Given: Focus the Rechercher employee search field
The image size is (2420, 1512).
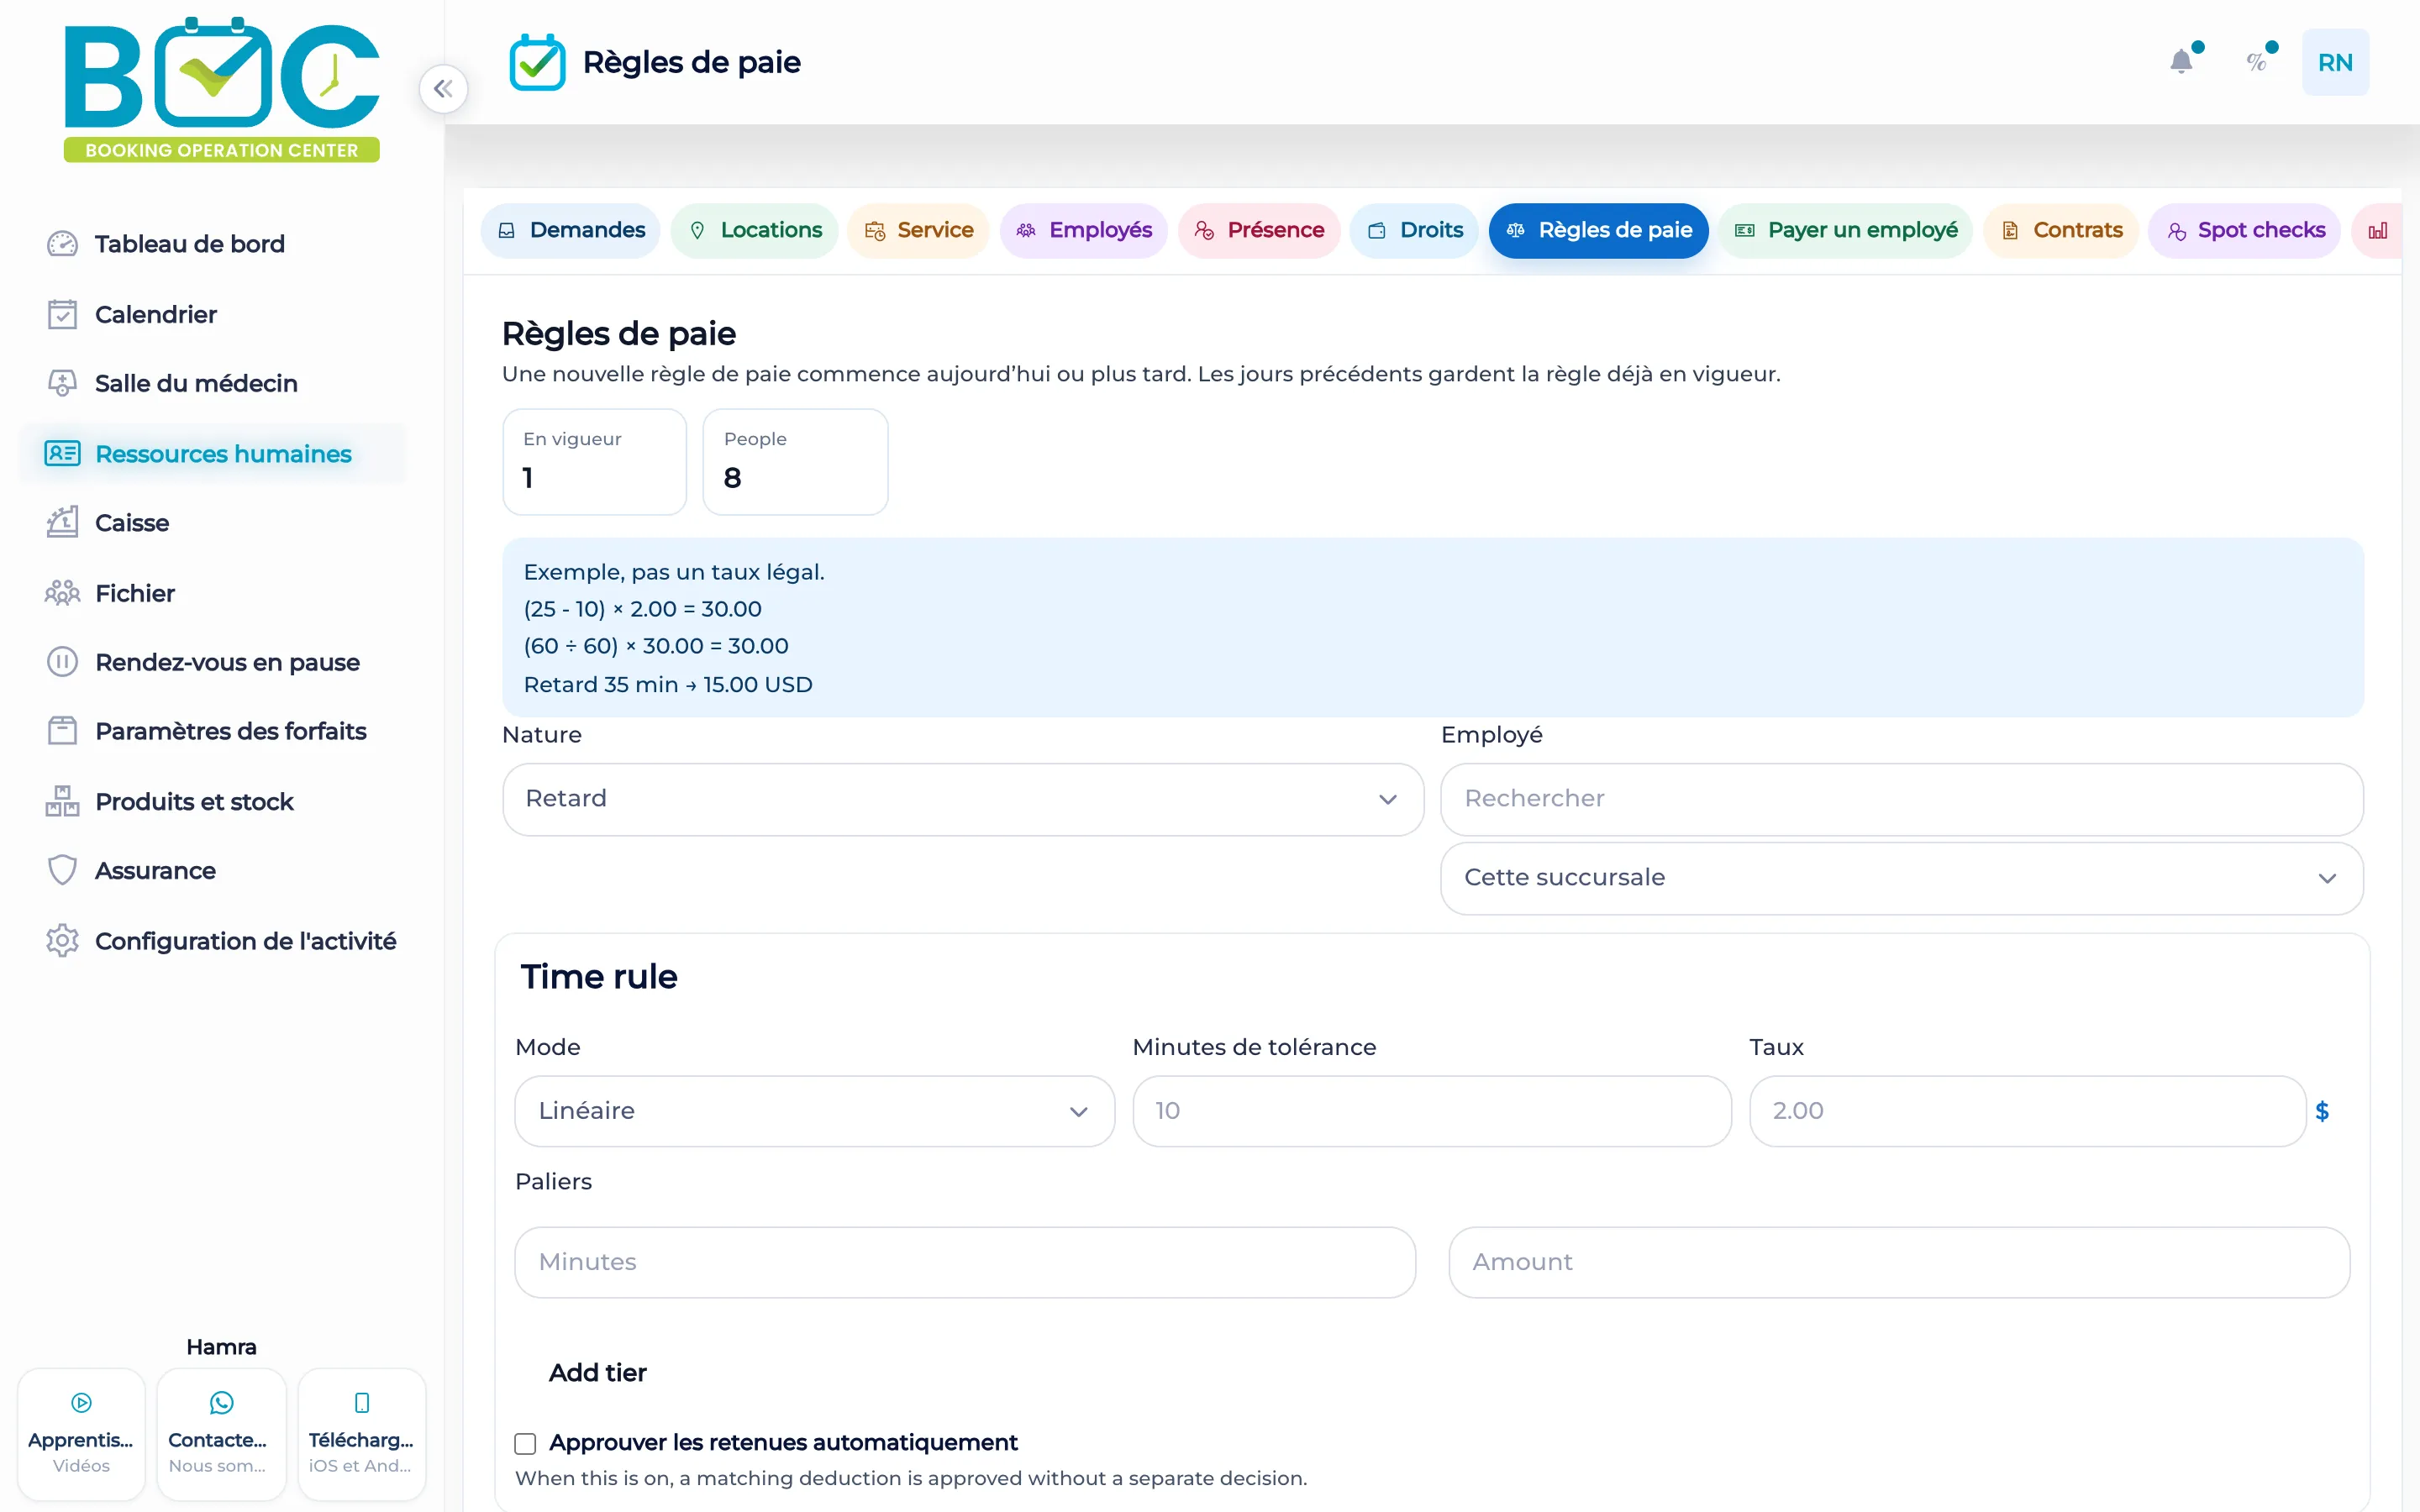Looking at the screenshot, I should (1901, 799).
